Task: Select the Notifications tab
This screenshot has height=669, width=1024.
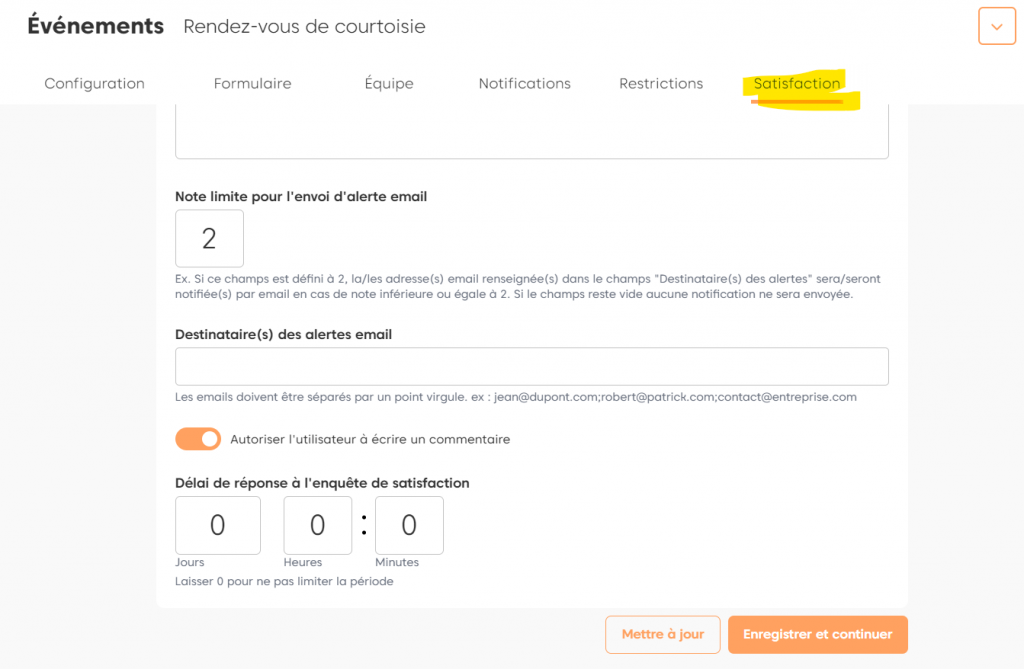Action: [524, 84]
